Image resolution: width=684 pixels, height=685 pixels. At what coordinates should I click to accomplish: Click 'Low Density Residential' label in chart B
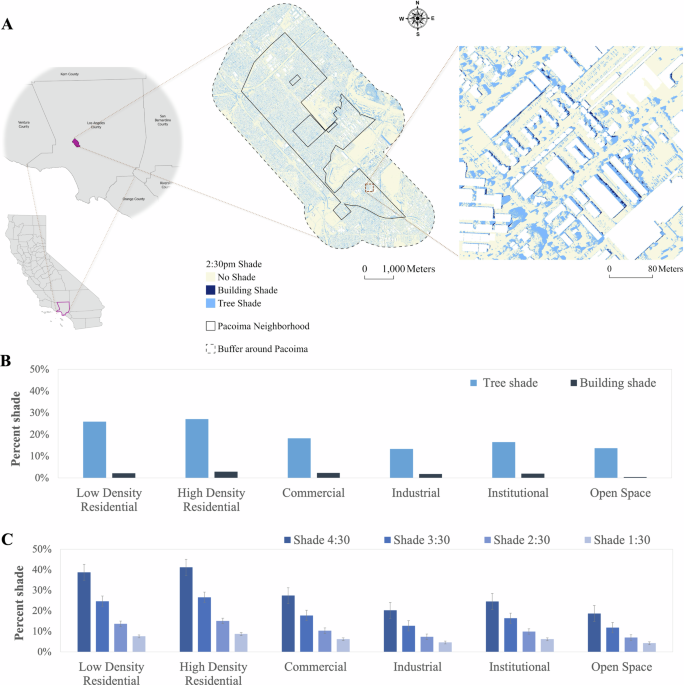click(x=109, y=500)
